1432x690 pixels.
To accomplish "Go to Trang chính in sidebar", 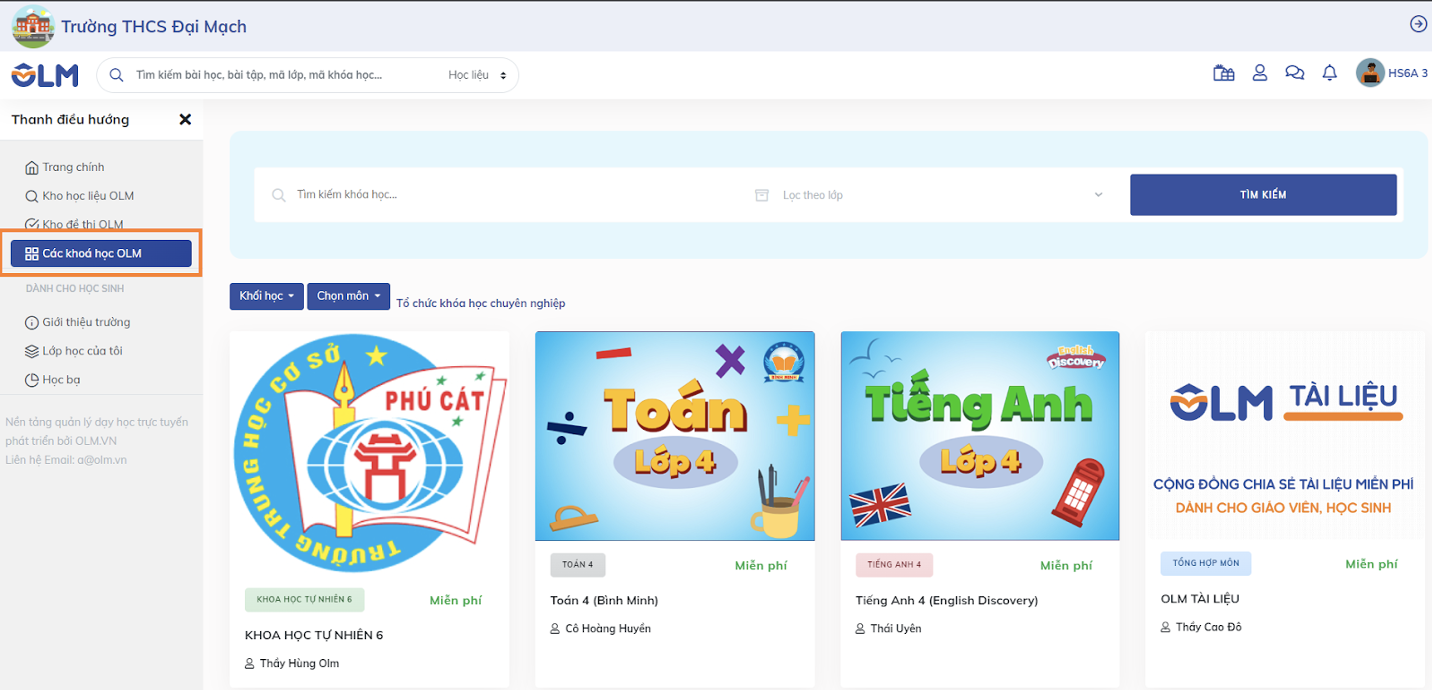I will [73, 167].
